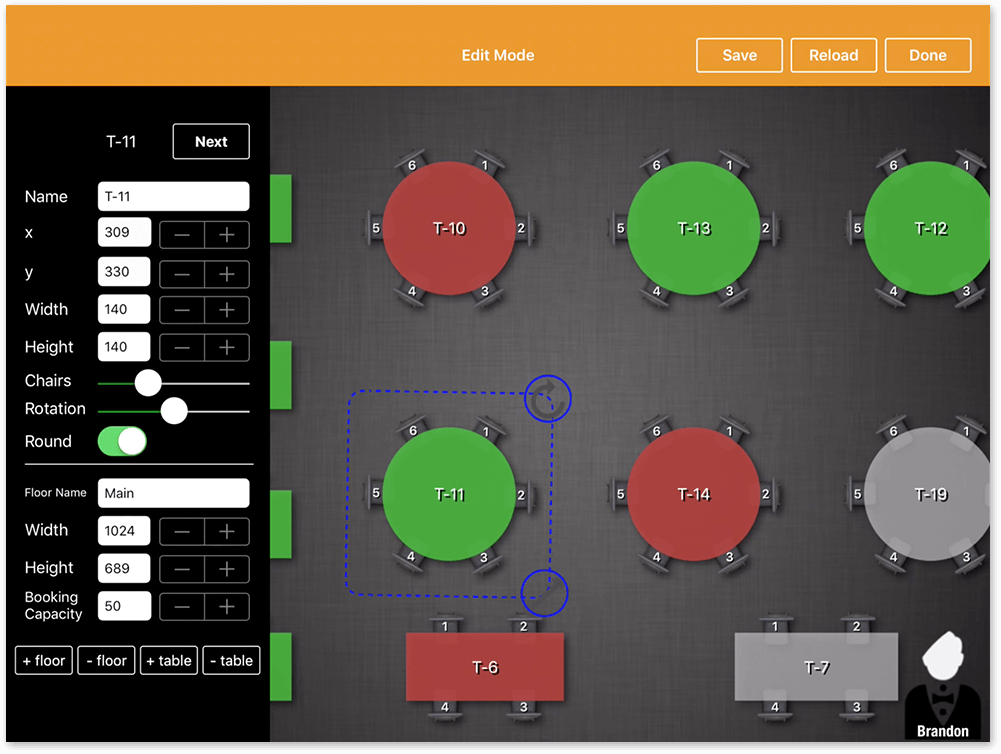Select the Brandon waiter avatar icon
This screenshot has height=754, width=1001.
[943, 685]
